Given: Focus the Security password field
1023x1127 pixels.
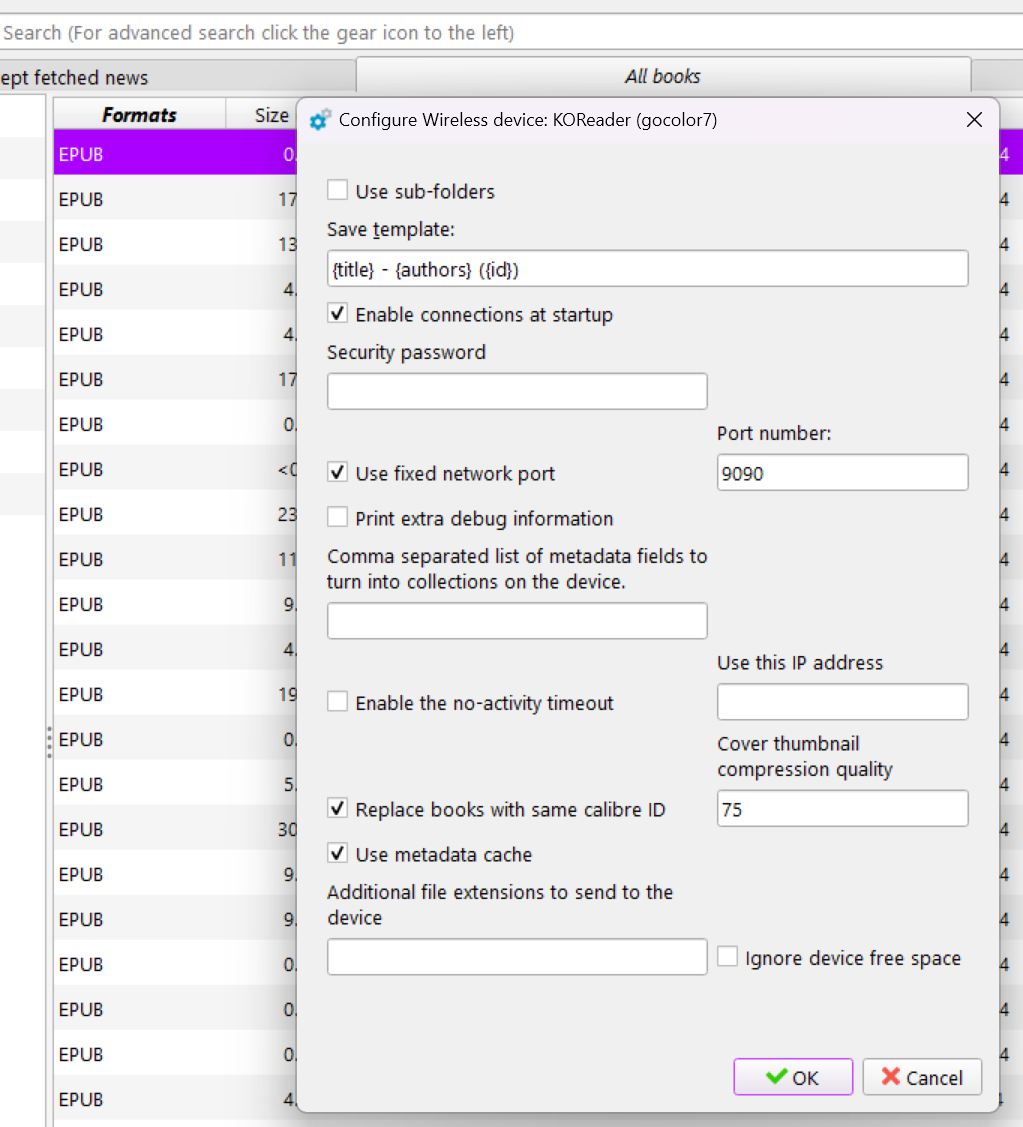Looking at the screenshot, I should click(x=517, y=391).
